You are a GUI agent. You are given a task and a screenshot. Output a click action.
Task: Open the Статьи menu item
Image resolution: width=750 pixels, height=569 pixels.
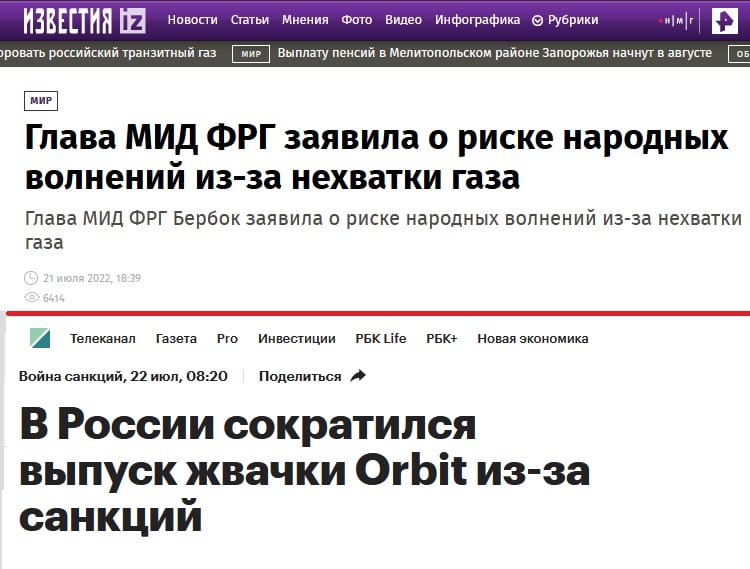[x=250, y=20]
